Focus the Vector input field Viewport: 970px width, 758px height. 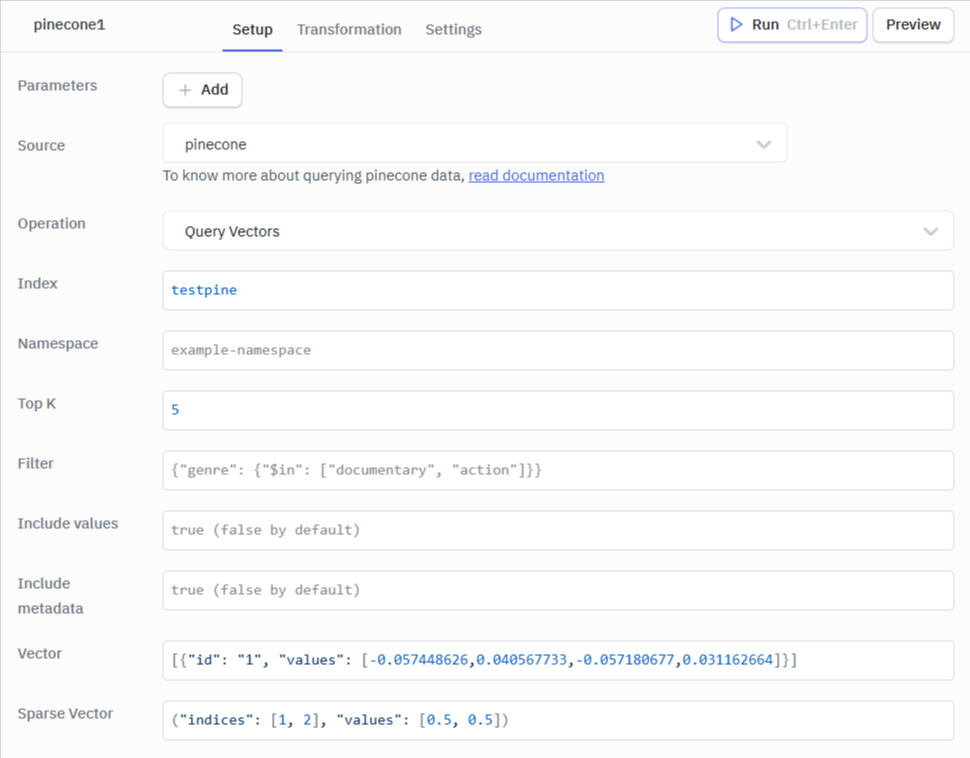click(x=558, y=660)
